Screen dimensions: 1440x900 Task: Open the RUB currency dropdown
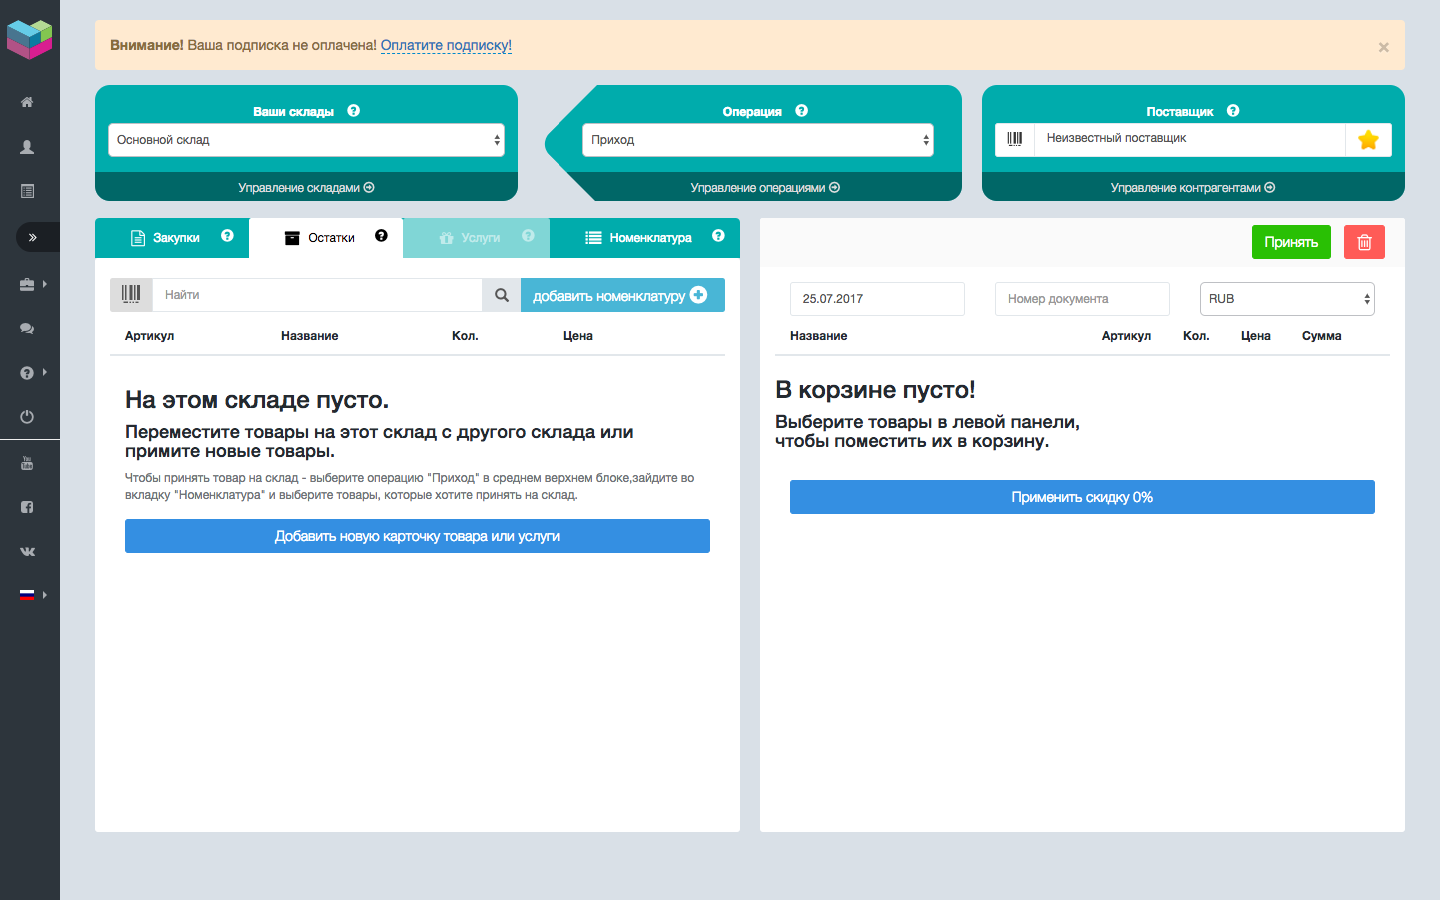[x=1287, y=299]
